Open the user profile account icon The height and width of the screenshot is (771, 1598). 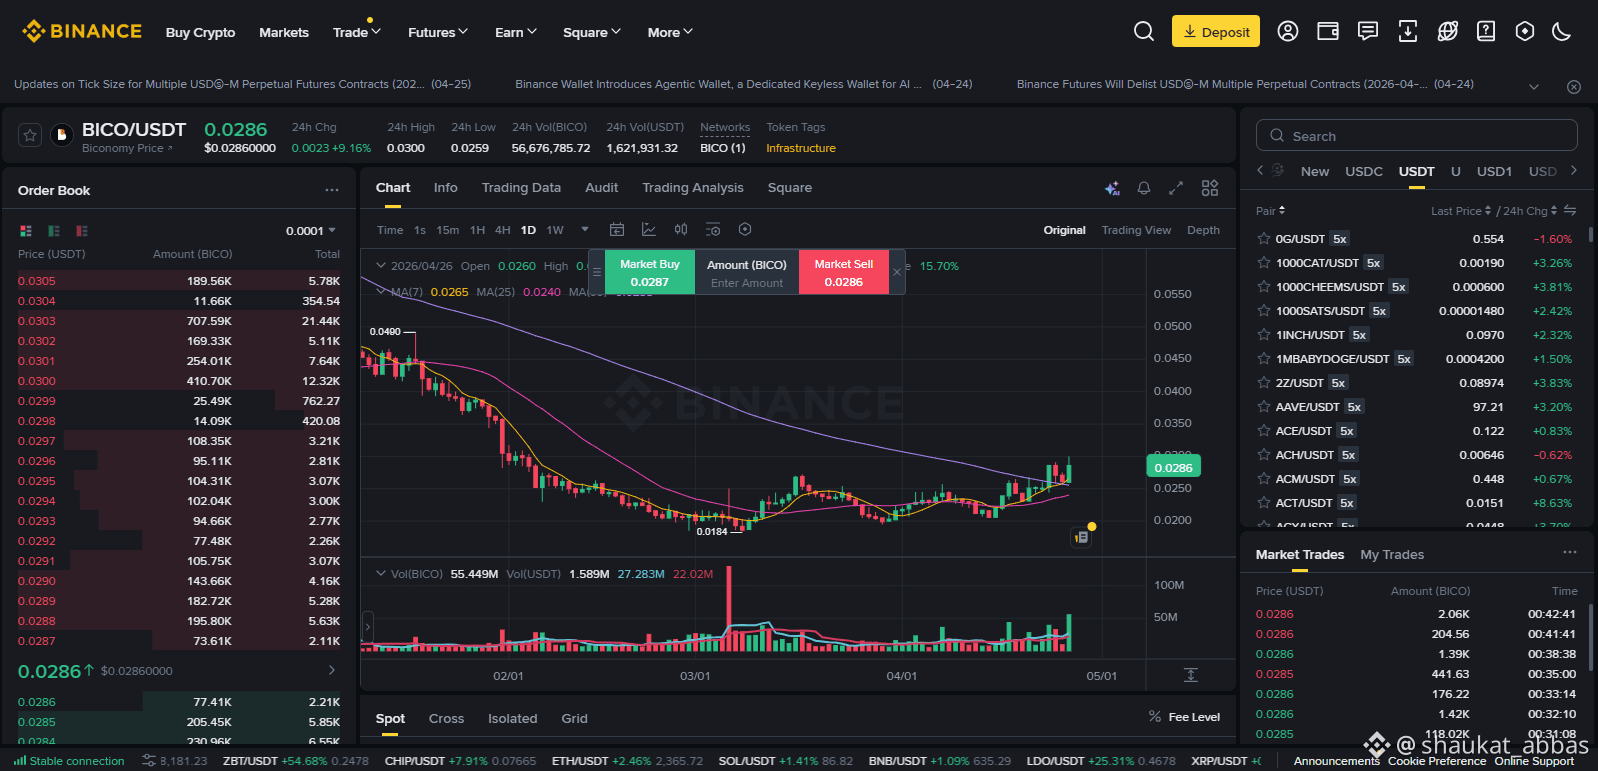1288,31
